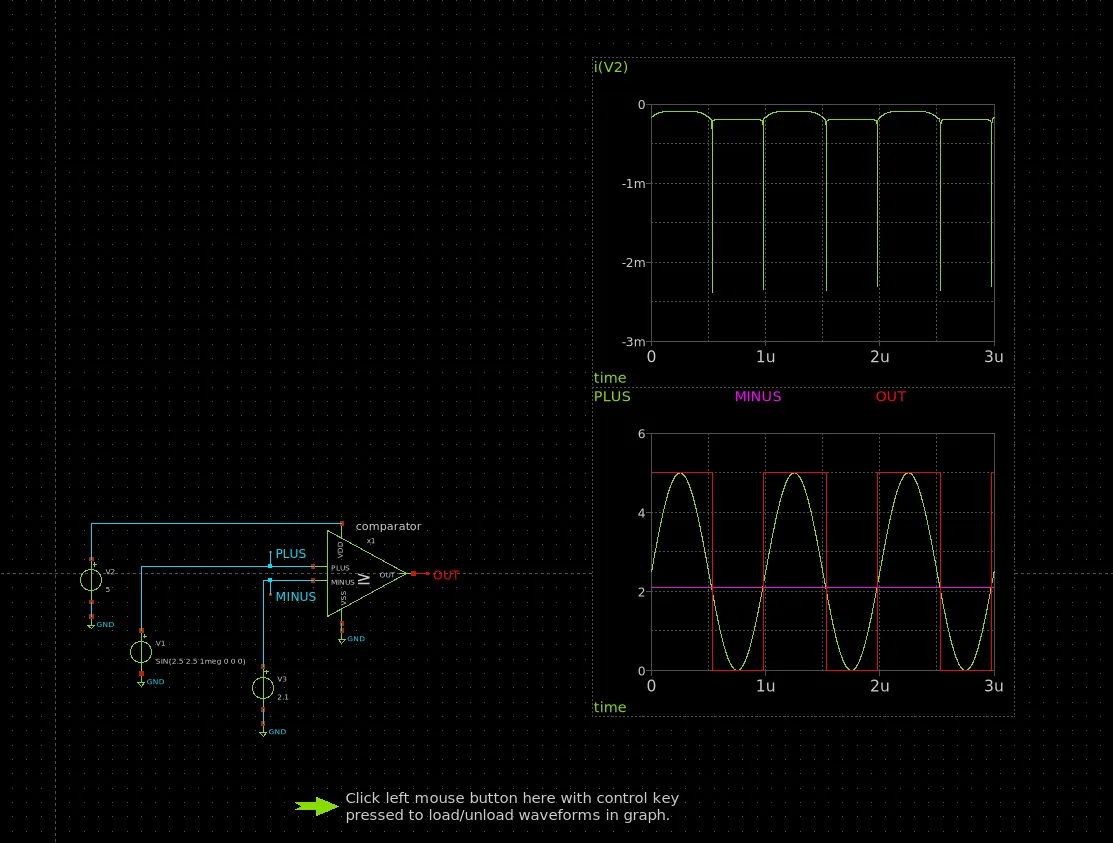Image resolution: width=1113 pixels, height=843 pixels.
Task: Select the V3 voltage source symbol
Action: click(263, 688)
